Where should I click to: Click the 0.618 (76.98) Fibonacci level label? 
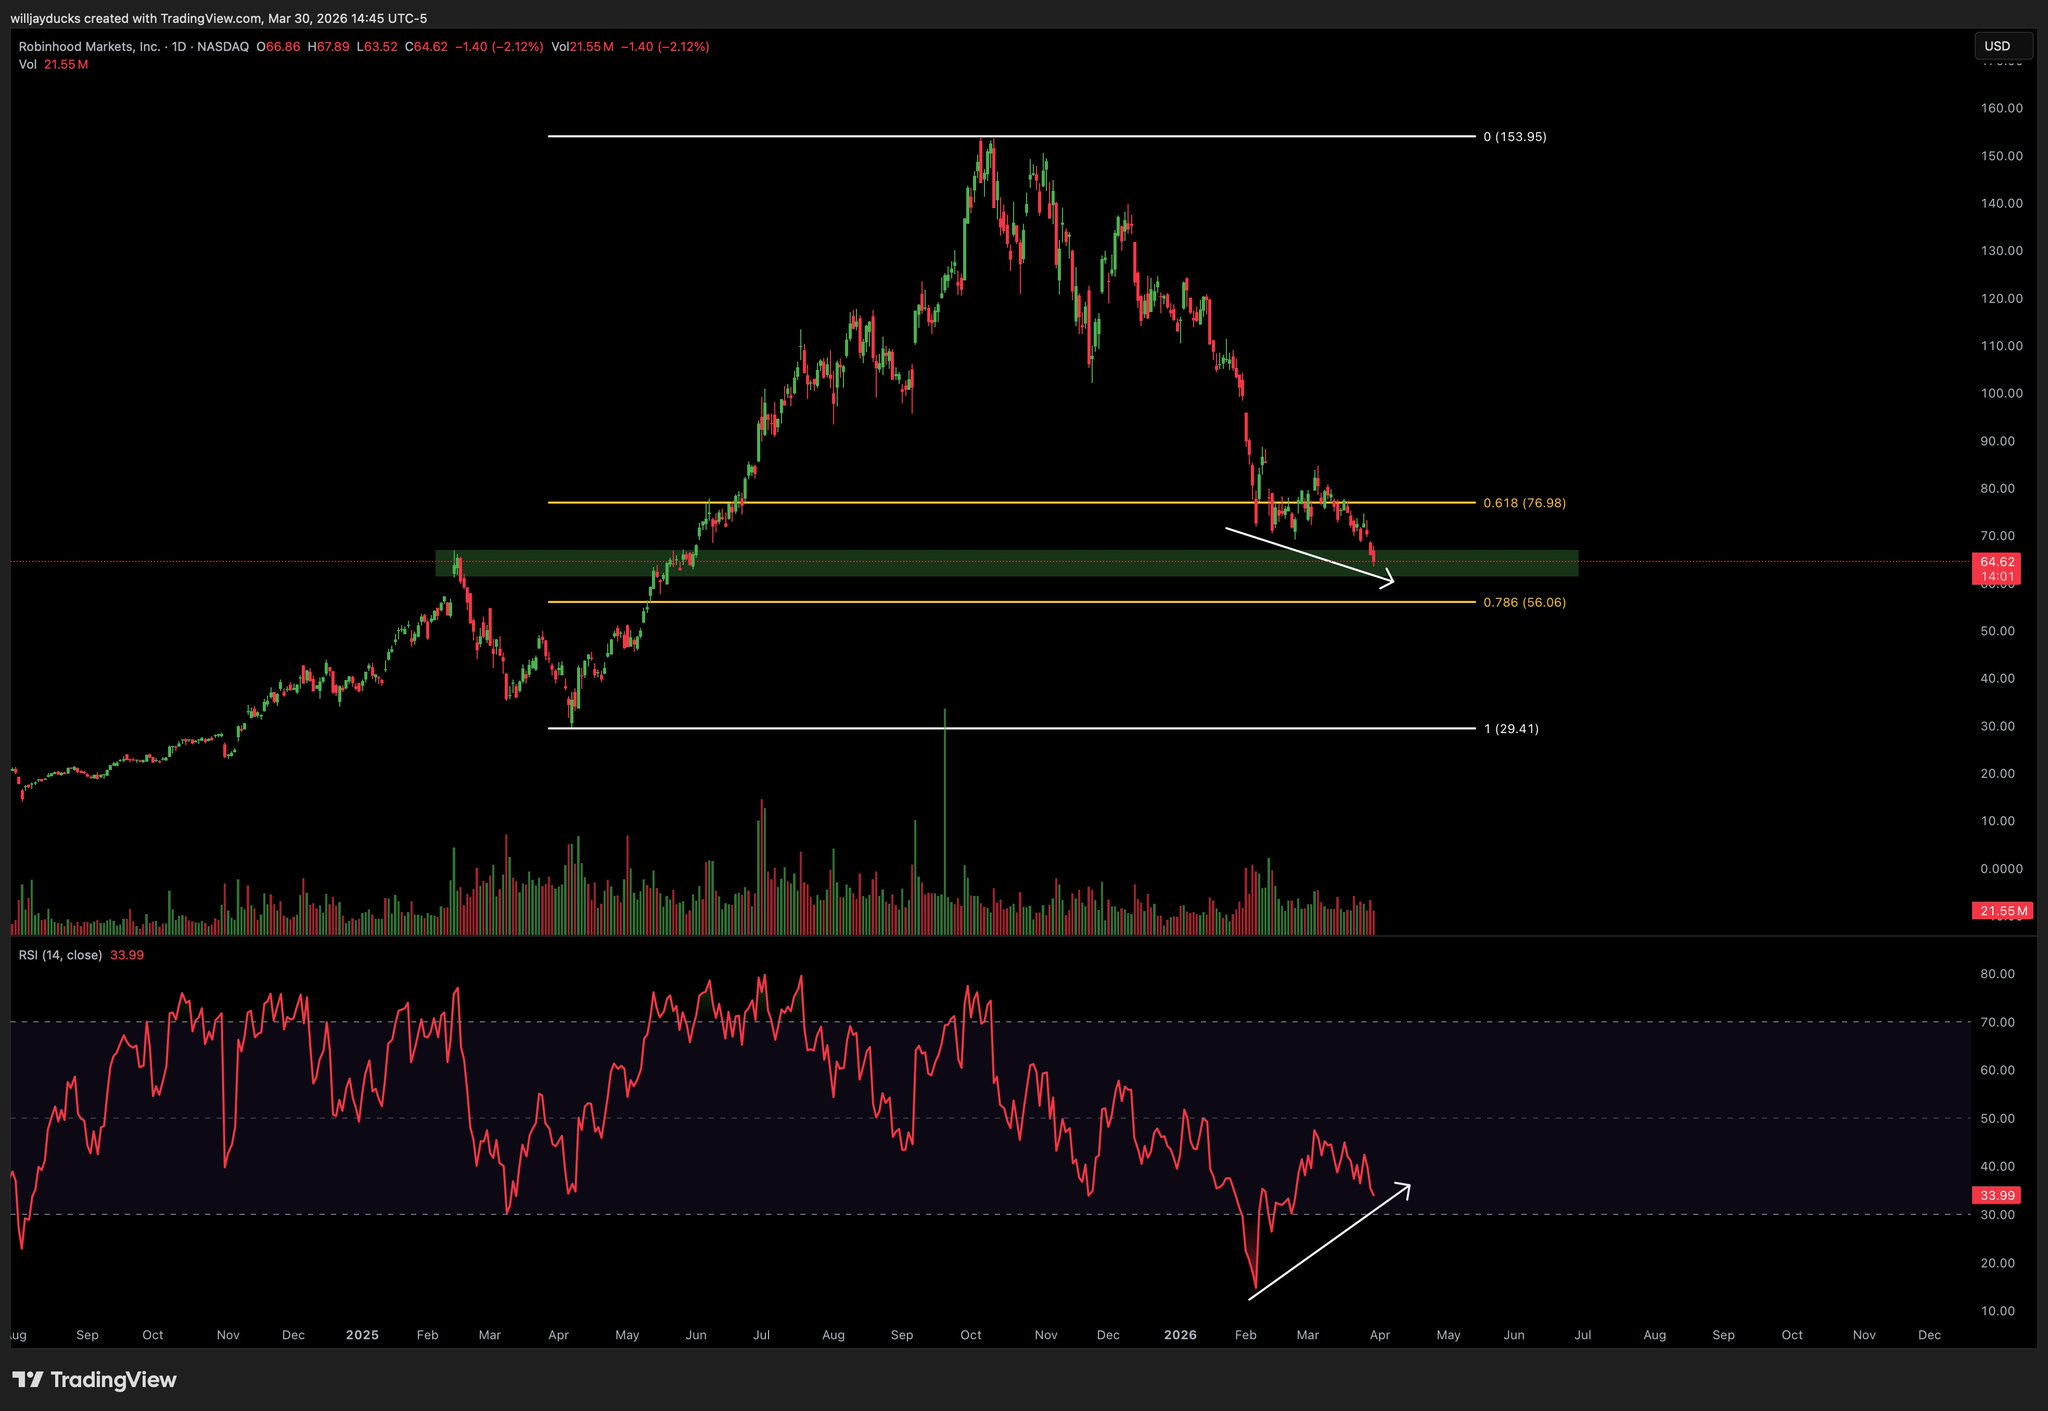tap(1524, 503)
